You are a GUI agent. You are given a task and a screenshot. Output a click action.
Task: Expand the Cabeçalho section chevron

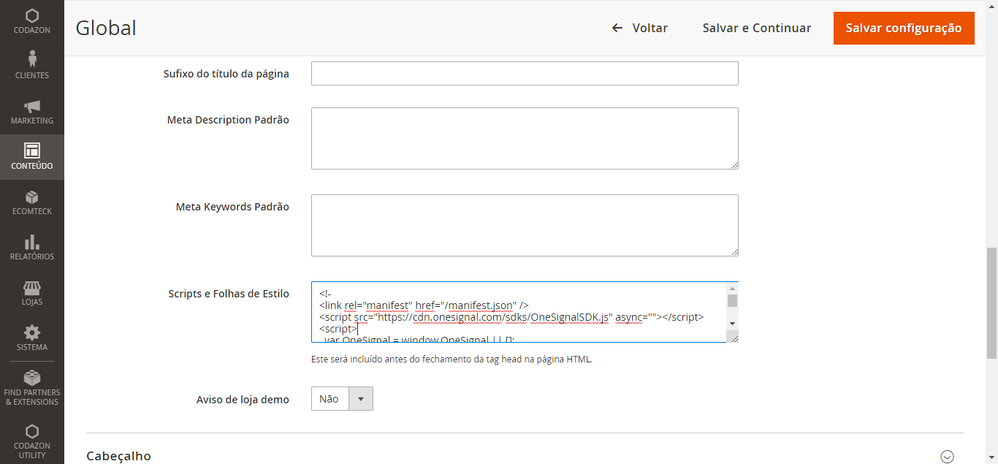[x=947, y=456]
